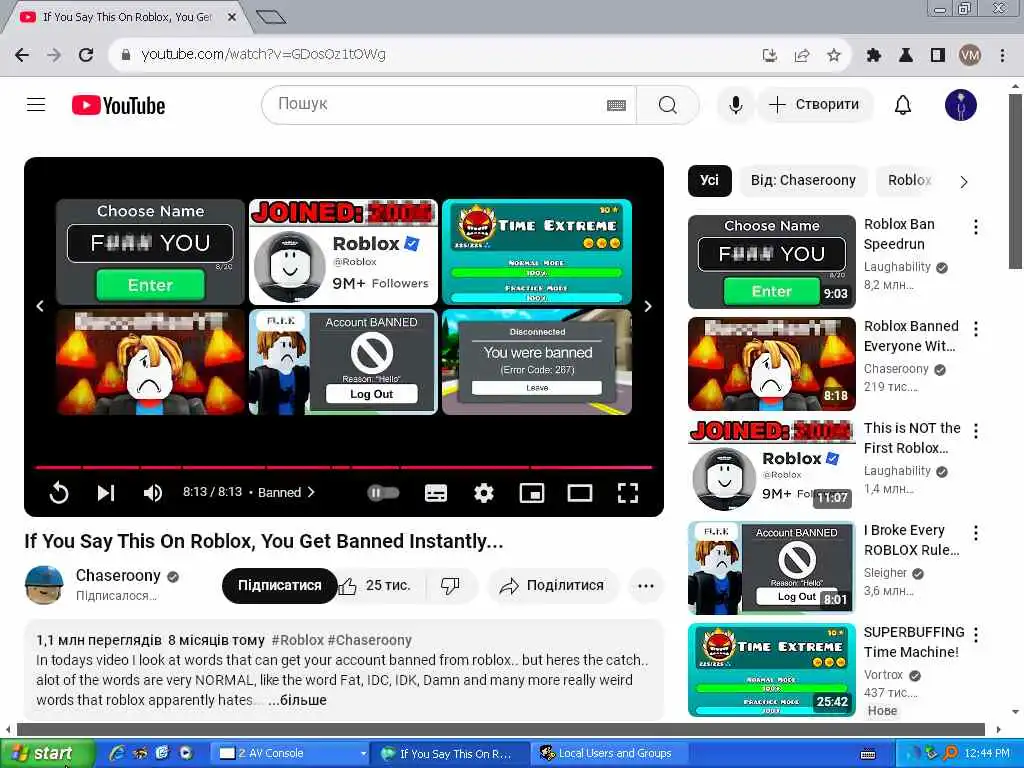This screenshot has height=768, width=1024.
Task: Select the Усі filter chip
Action: pos(709,181)
